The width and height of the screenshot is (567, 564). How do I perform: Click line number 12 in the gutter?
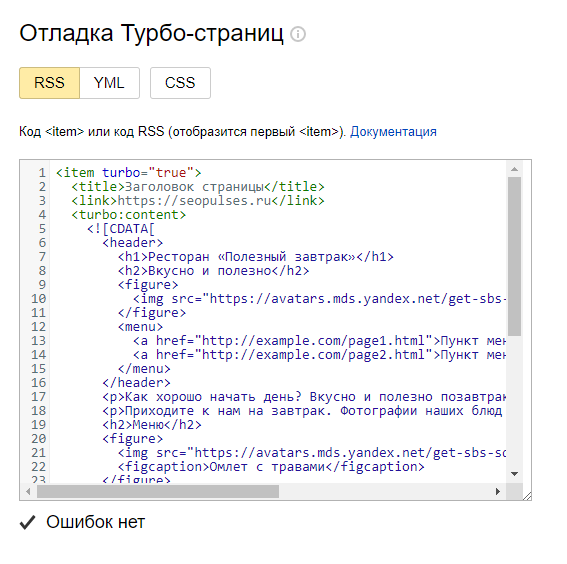(39, 327)
